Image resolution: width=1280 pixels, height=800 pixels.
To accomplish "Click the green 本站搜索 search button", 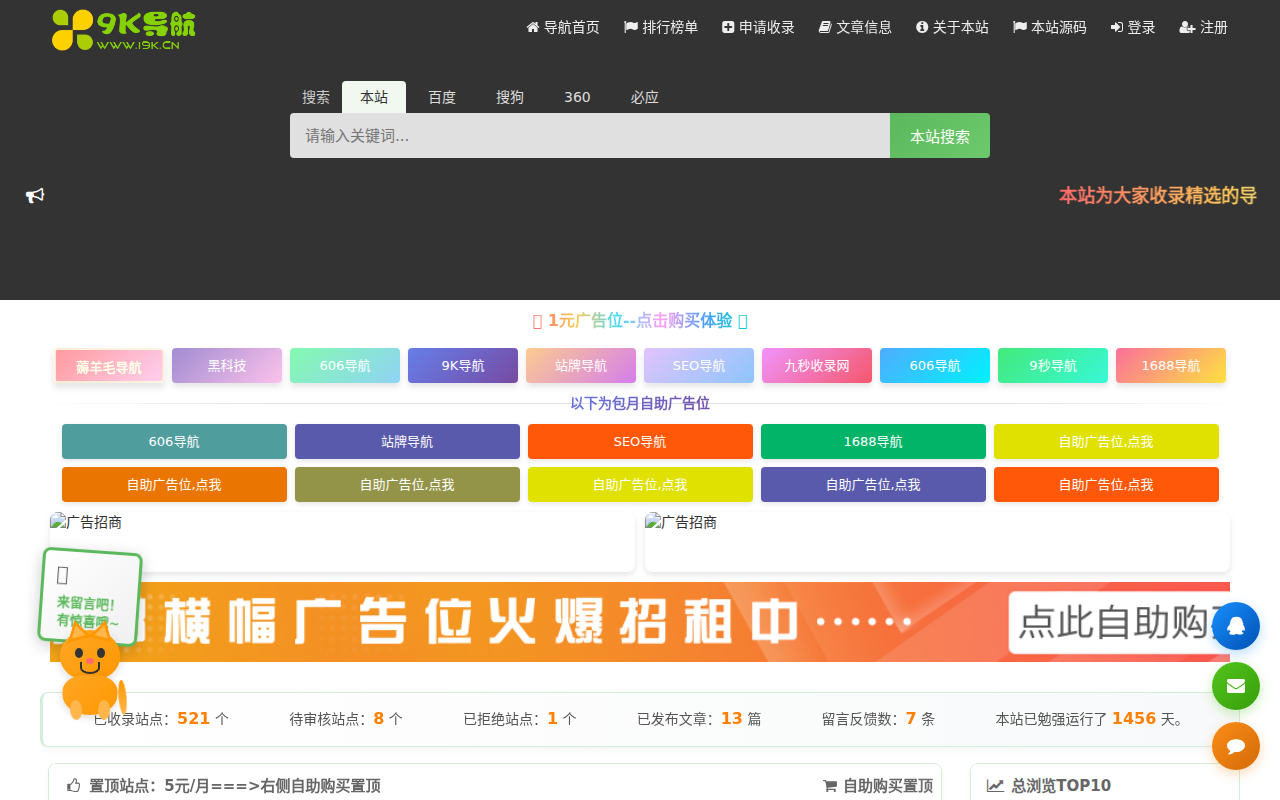I will (939, 135).
